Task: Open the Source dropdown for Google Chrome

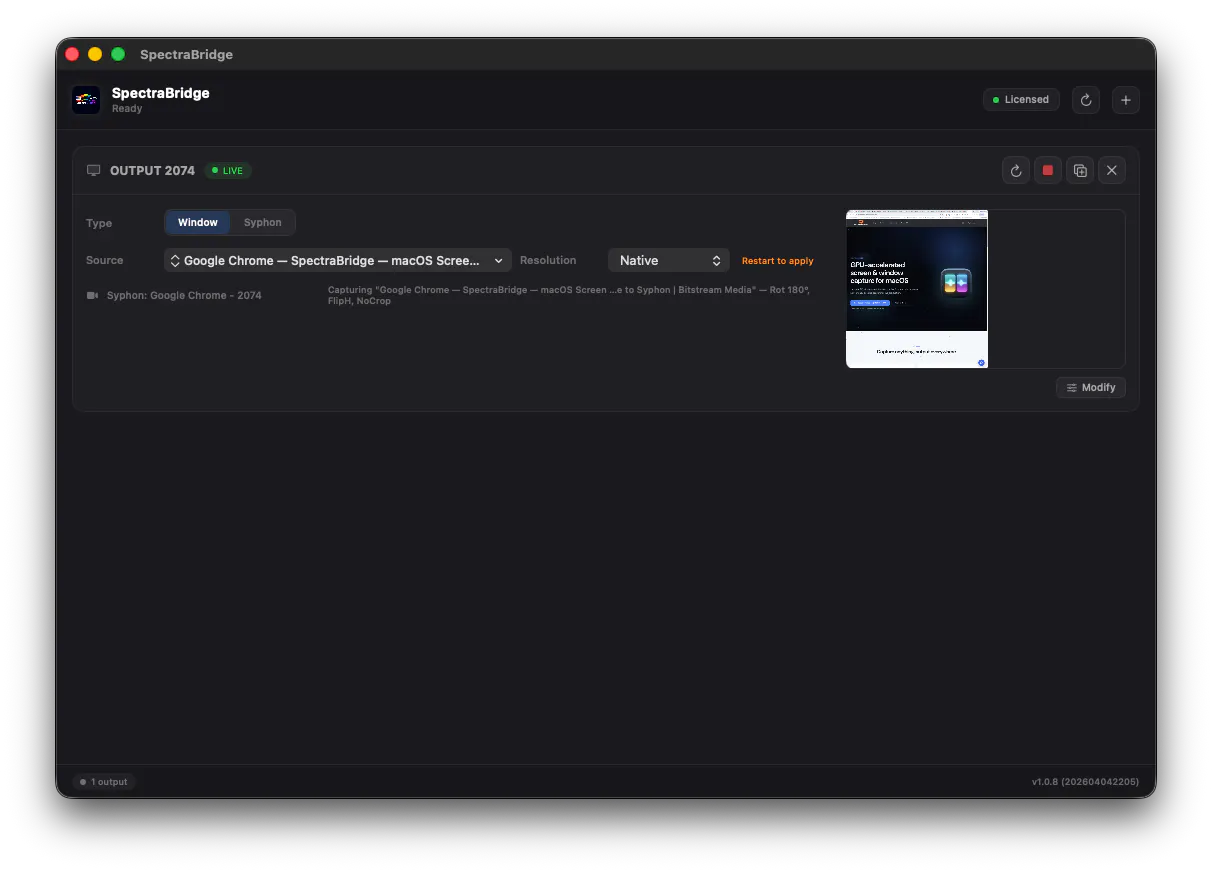Action: point(338,261)
